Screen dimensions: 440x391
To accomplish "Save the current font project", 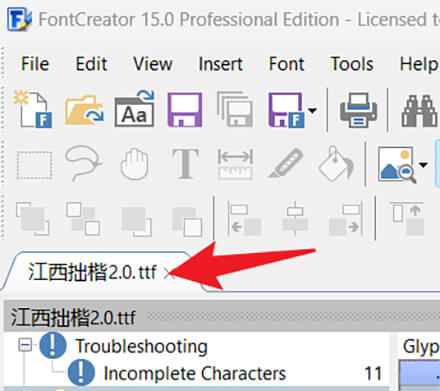I will 185,110.
